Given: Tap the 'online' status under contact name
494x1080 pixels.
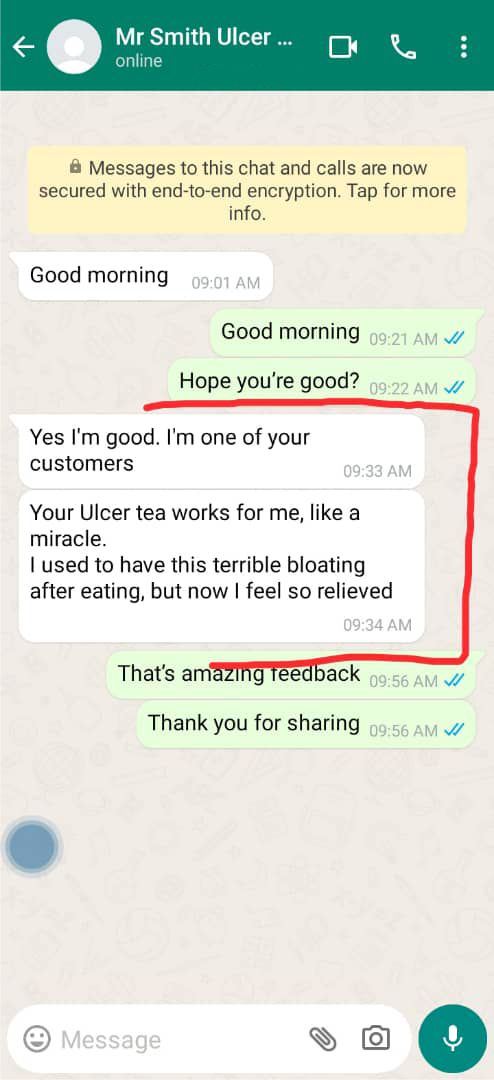Looking at the screenshot, I should pyautogui.click(x=139, y=61).
